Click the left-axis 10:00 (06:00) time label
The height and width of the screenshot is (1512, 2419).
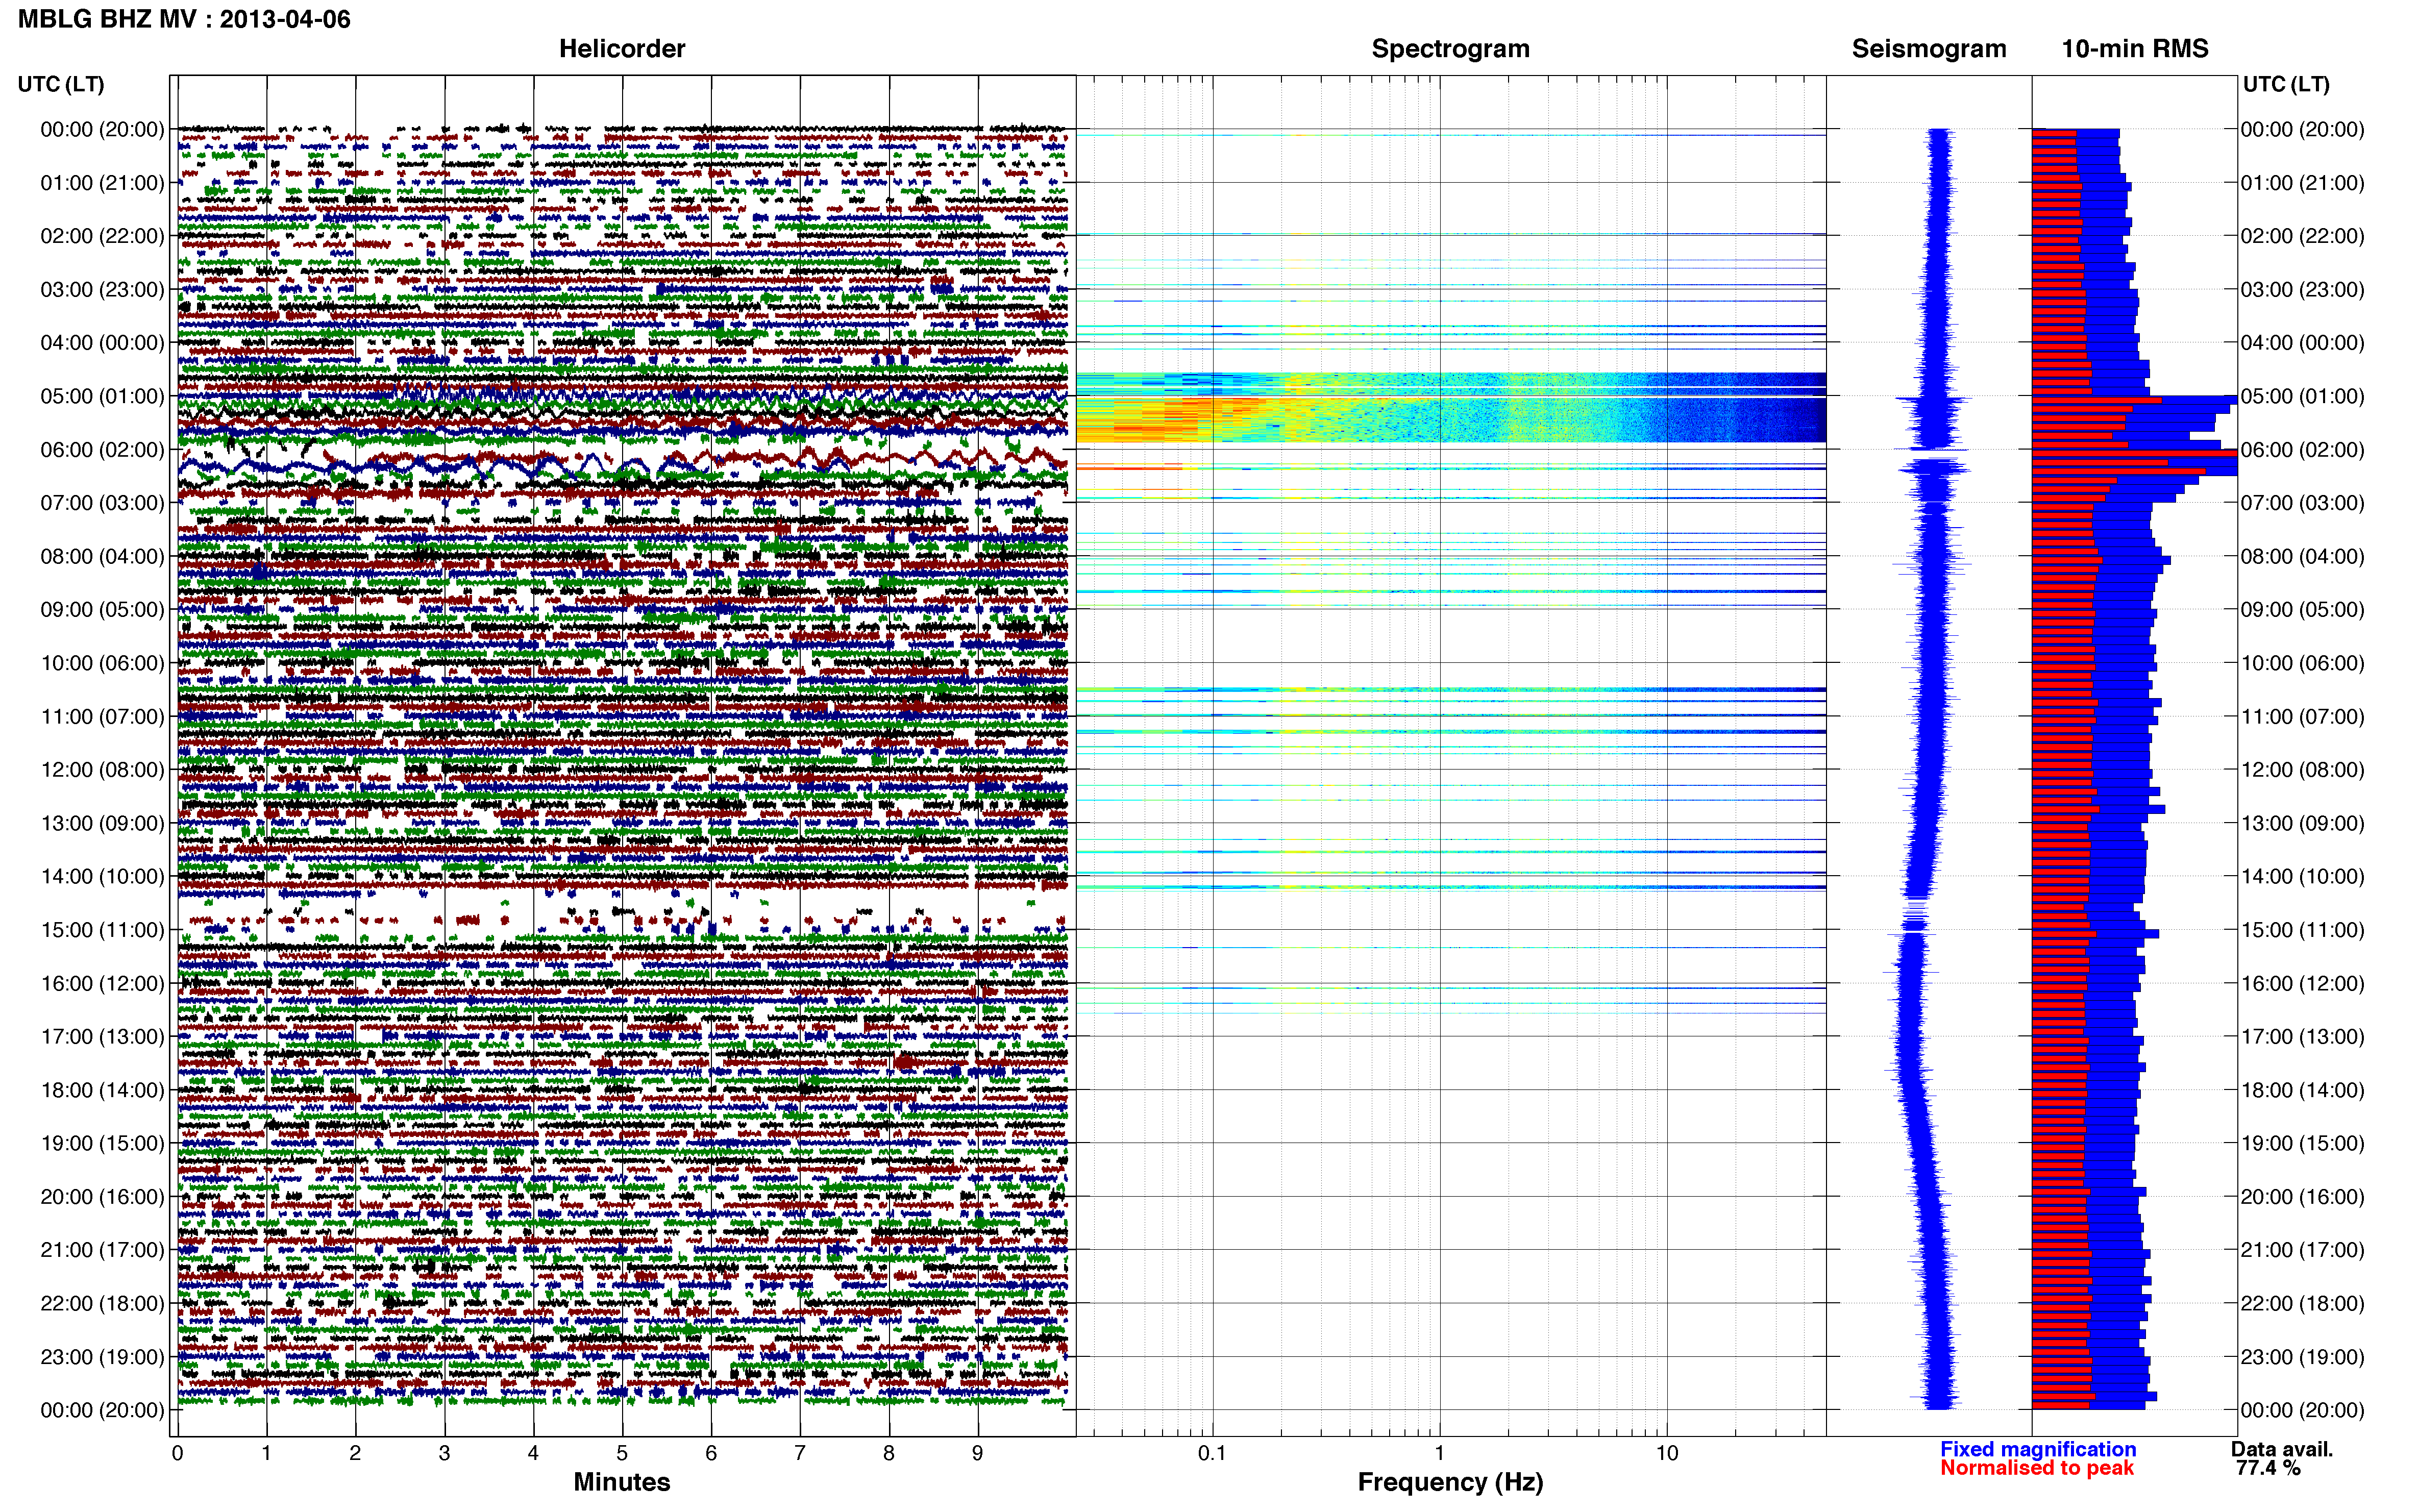click(102, 662)
